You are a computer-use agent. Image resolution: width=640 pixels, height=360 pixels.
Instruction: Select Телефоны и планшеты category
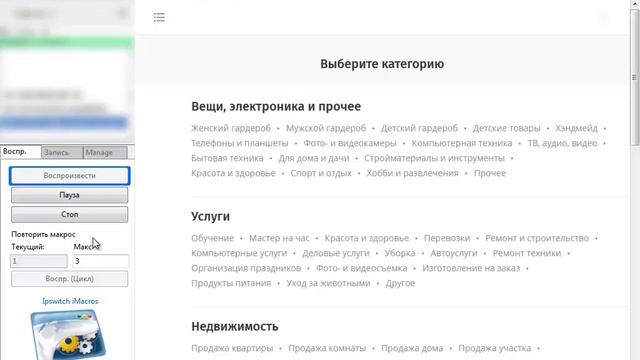click(240, 143)
